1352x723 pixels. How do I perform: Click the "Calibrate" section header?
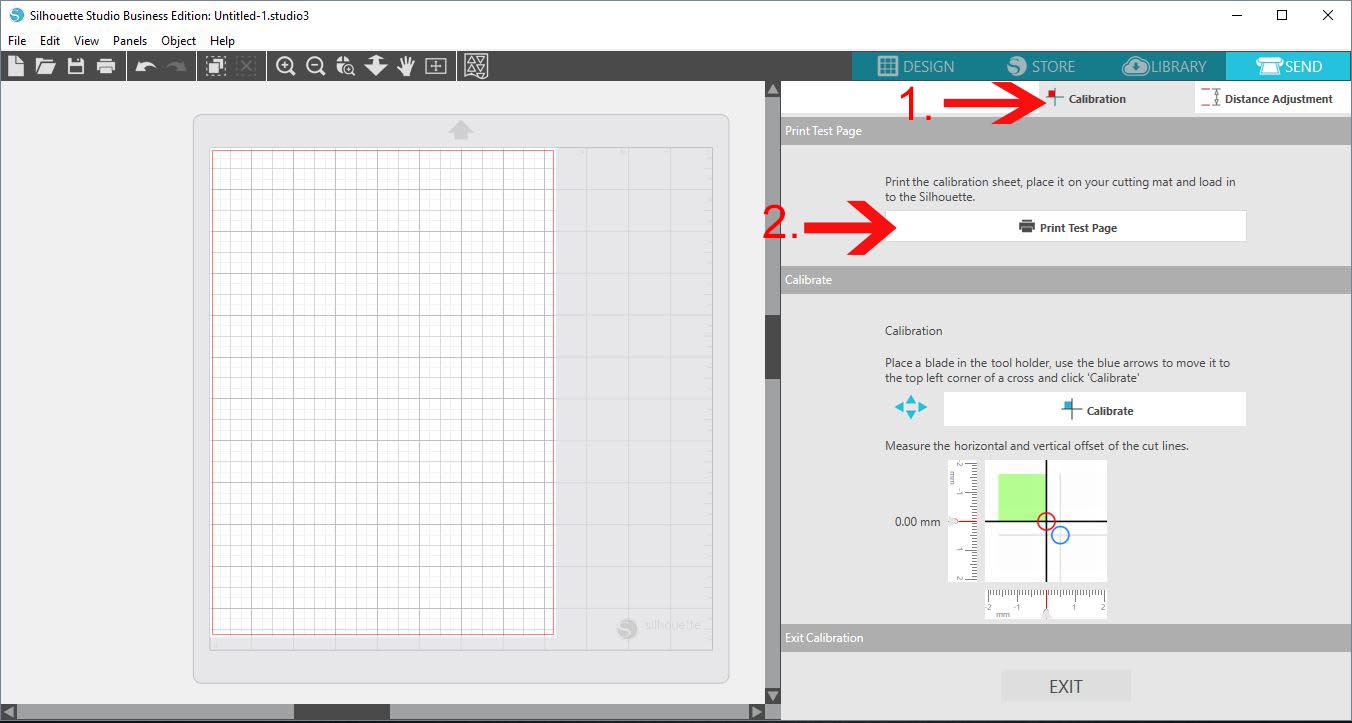1066,280
